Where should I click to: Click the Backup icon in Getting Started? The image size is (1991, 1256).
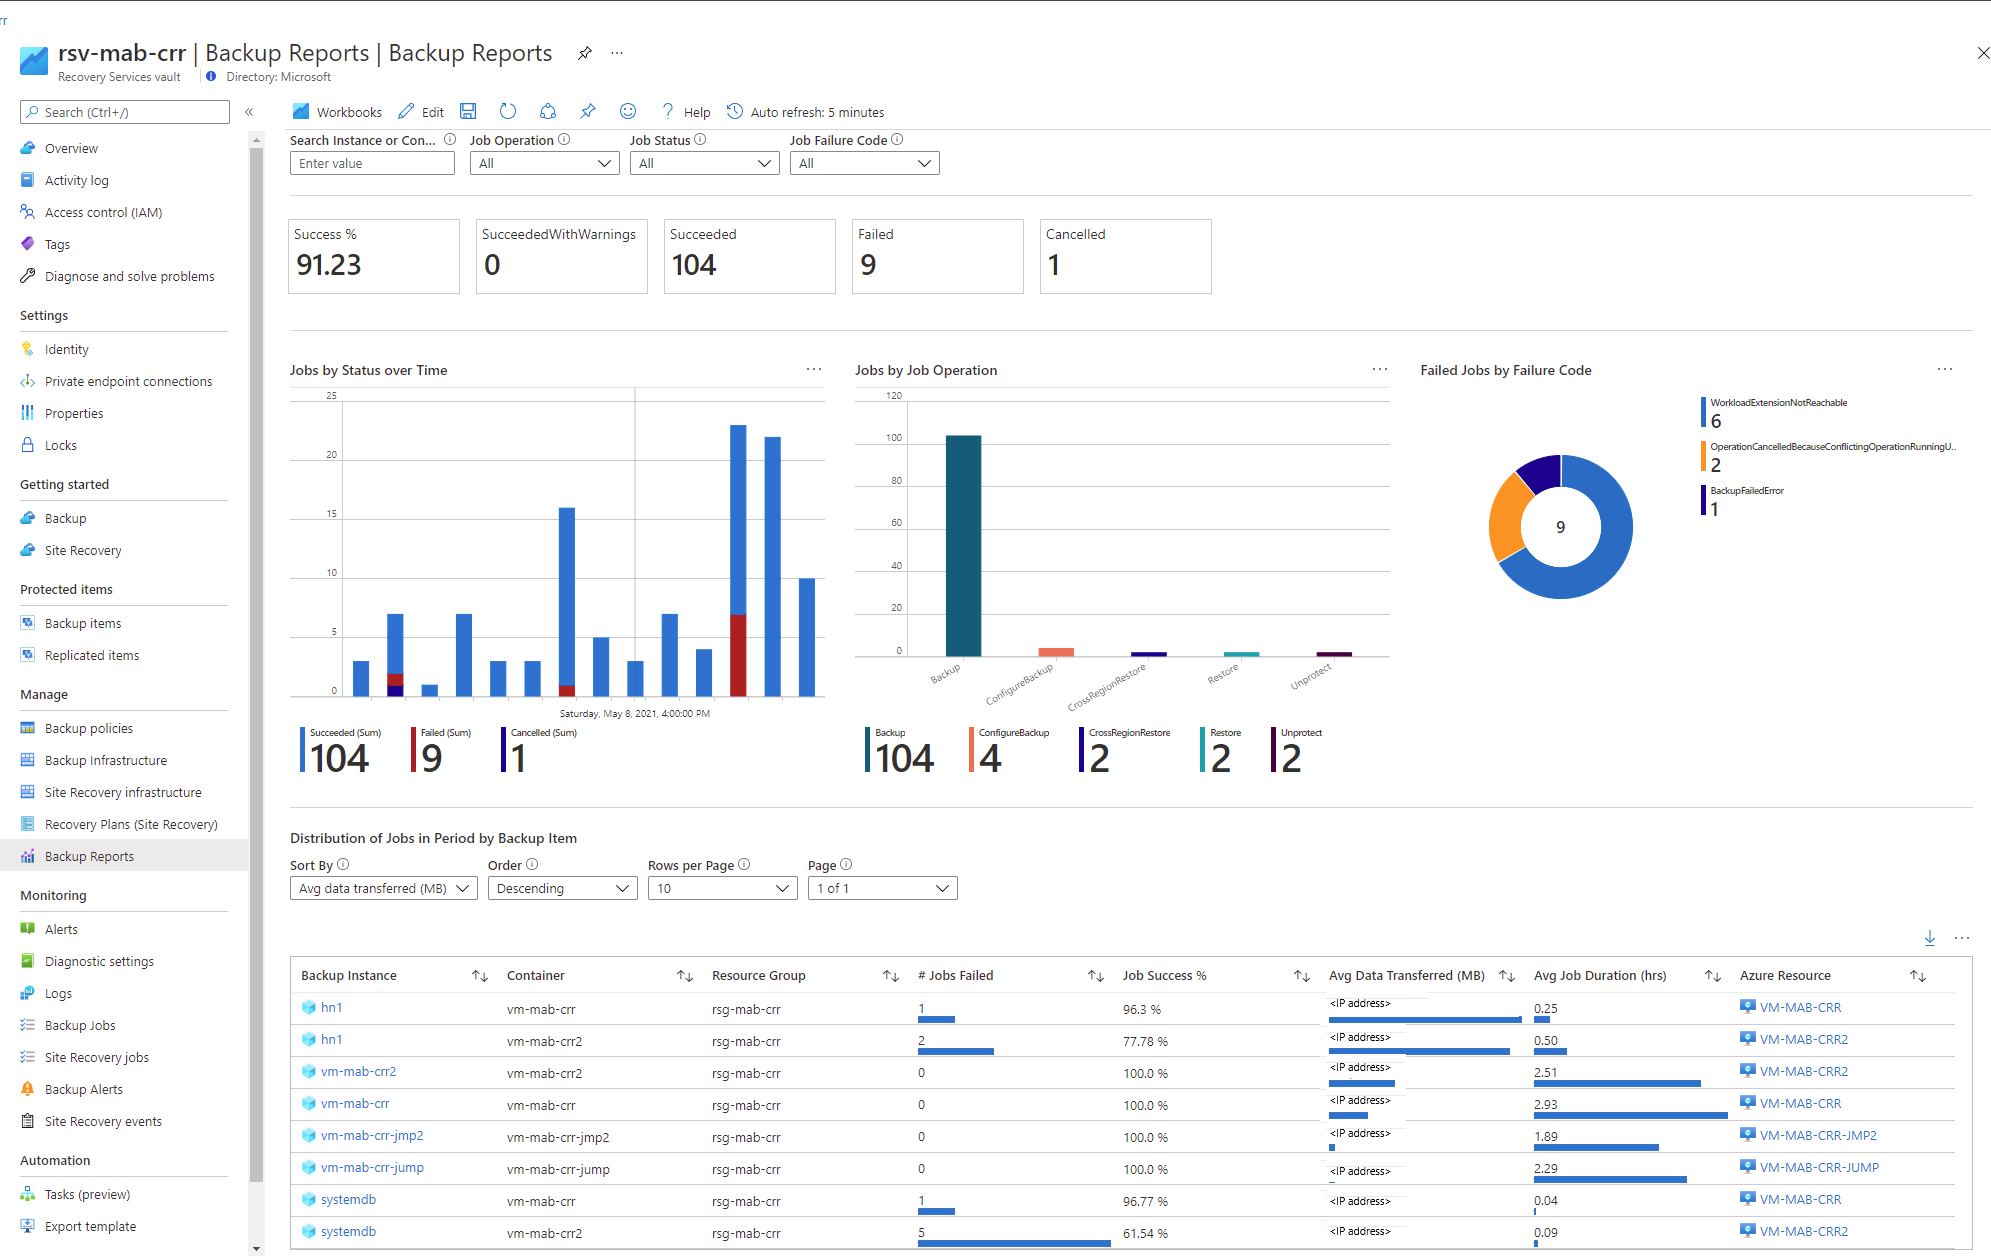click(29, 517)
